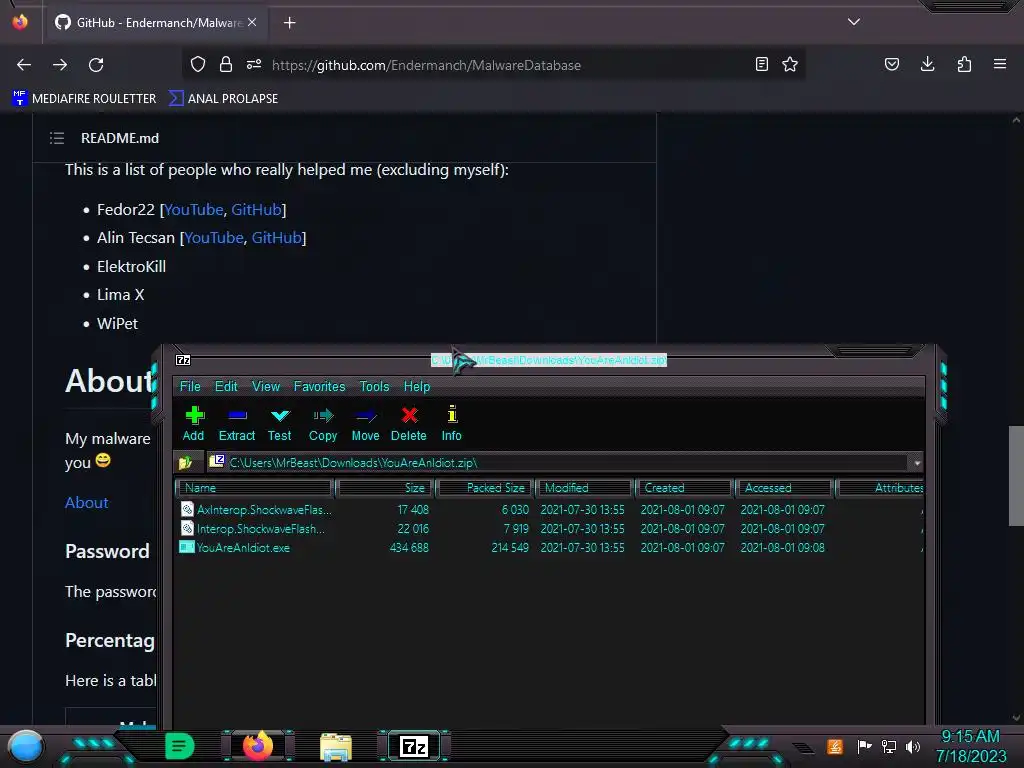Open Firefox extensions icon
Image resolution: width=1024 pixels, height=768 pixels.
[964, 64]
